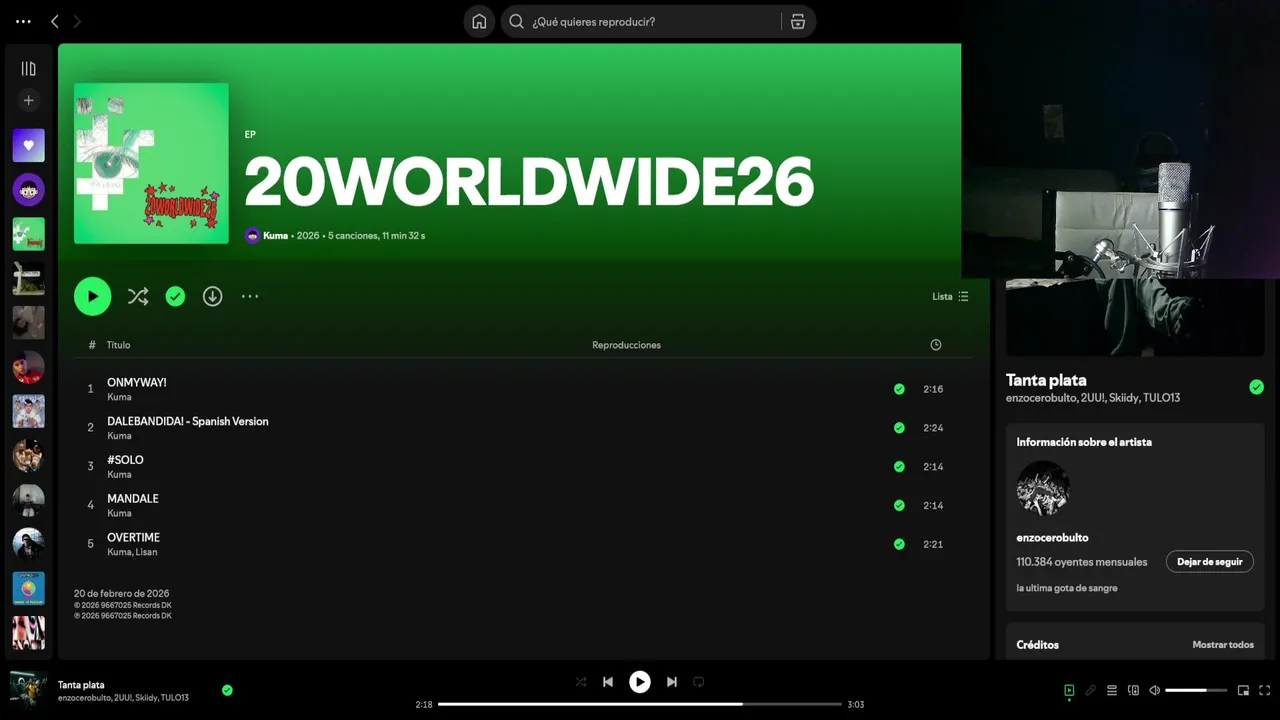Open the miniplayer icon
This screenshot has width=1280, height=720.
point(1243,690)
